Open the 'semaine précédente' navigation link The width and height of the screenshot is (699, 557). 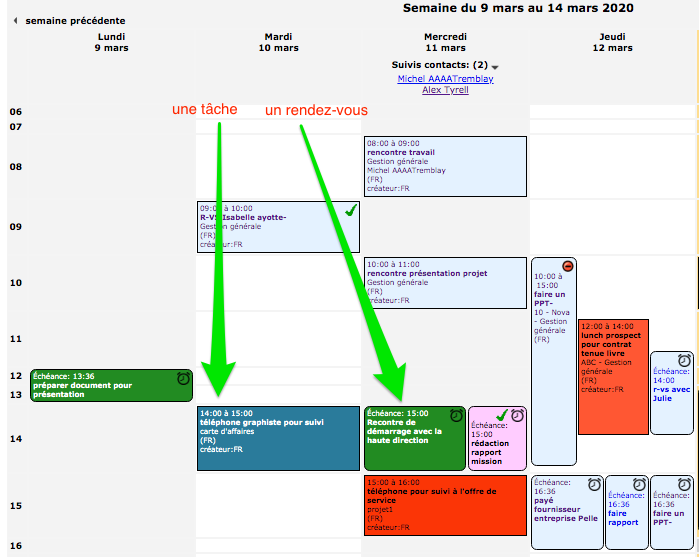pos(75,21)
